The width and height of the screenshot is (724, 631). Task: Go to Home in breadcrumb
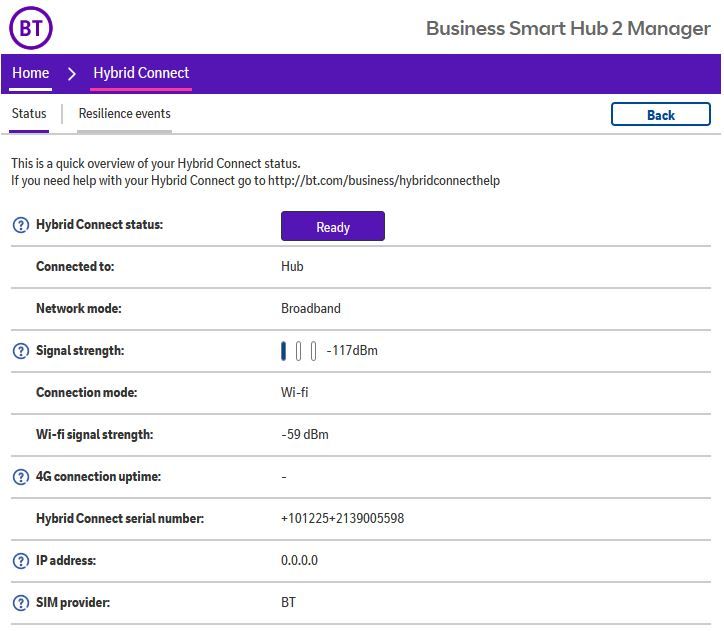pos(30,73)
